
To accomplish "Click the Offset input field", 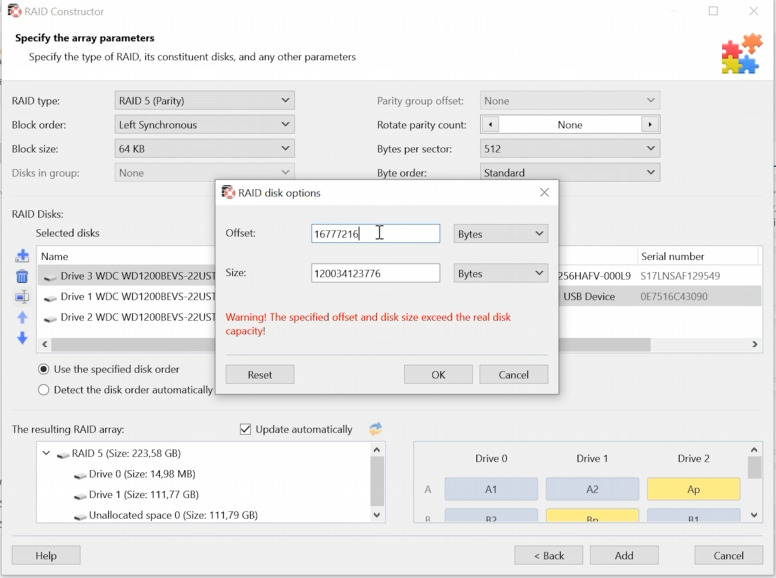I will [x=375, y=234].
